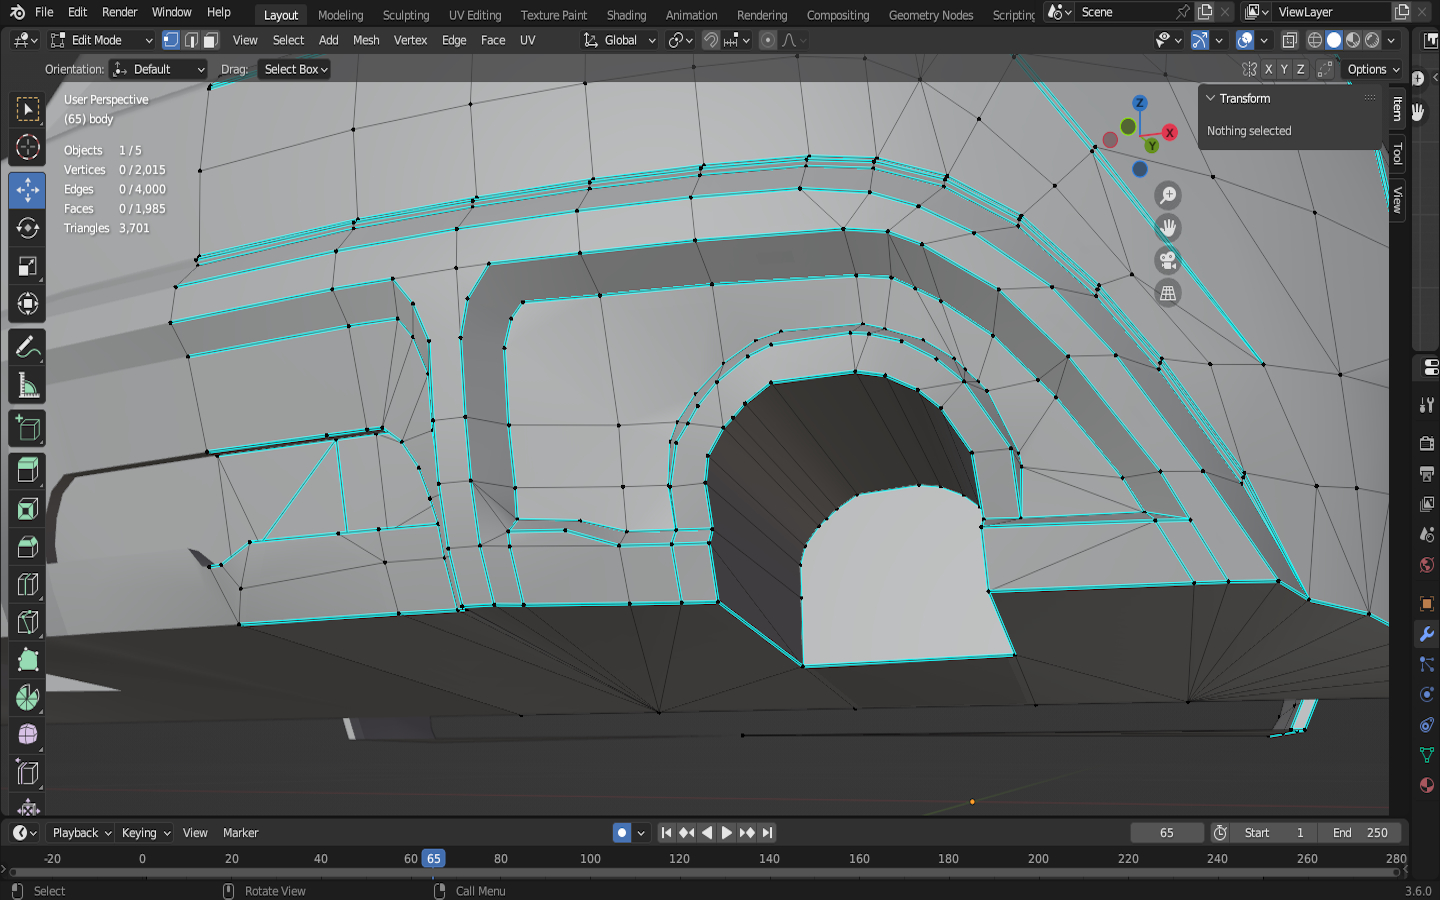Switch to face select mode

211,40
